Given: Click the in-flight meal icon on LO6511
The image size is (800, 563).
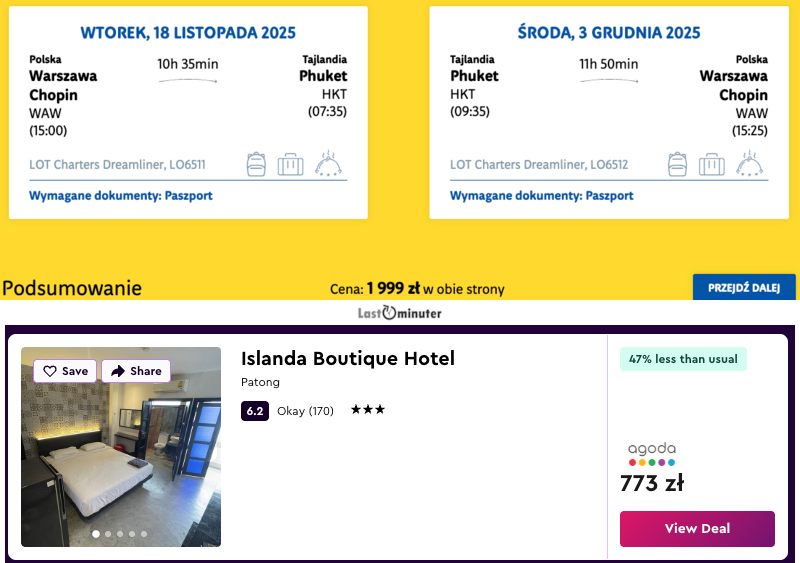Looking at the screenshot, I should [329, 163].
